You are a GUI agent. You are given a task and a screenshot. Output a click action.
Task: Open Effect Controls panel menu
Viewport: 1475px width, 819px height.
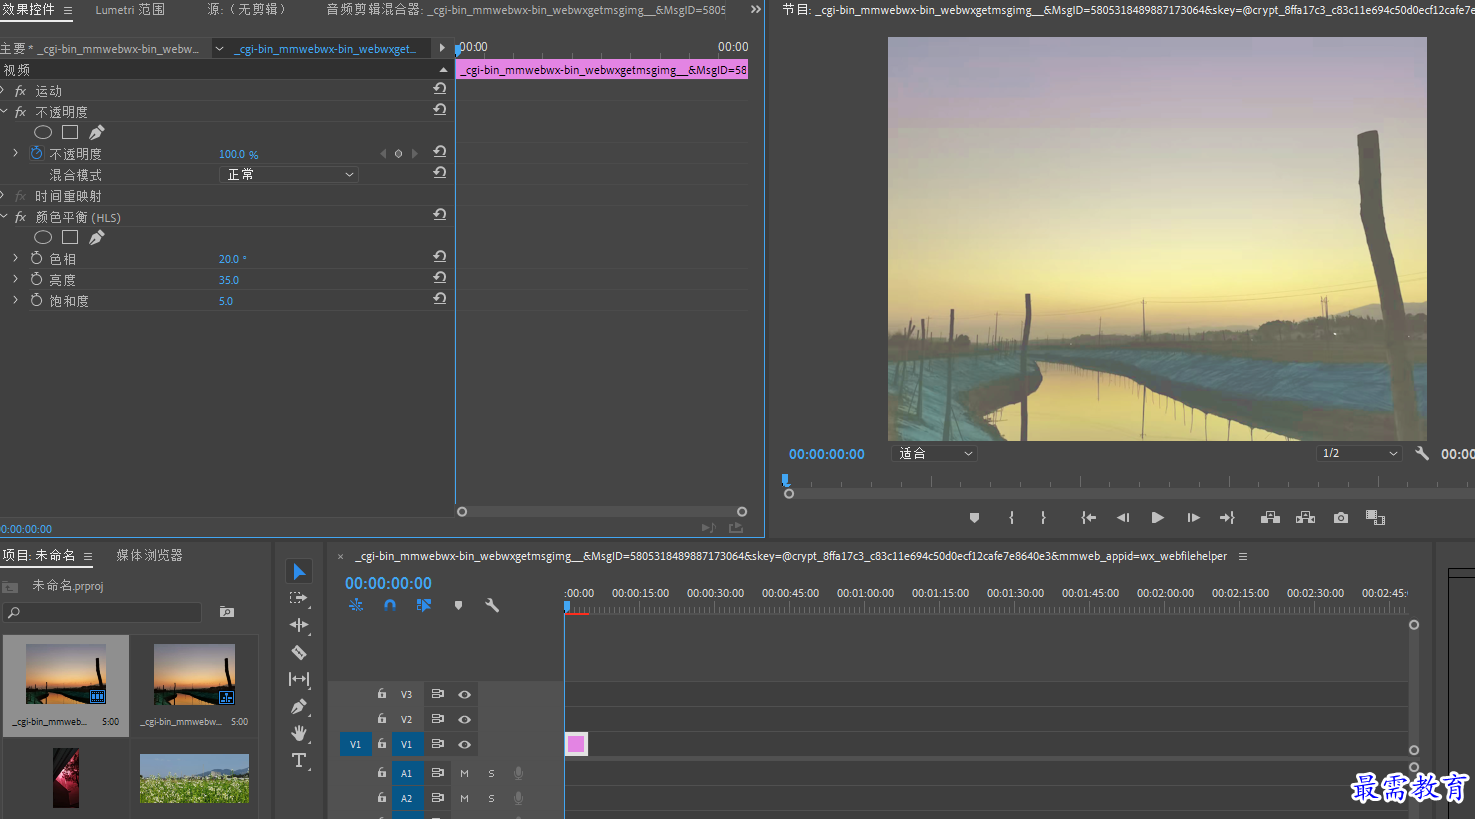pyautogui.click(x=68, y=10)
